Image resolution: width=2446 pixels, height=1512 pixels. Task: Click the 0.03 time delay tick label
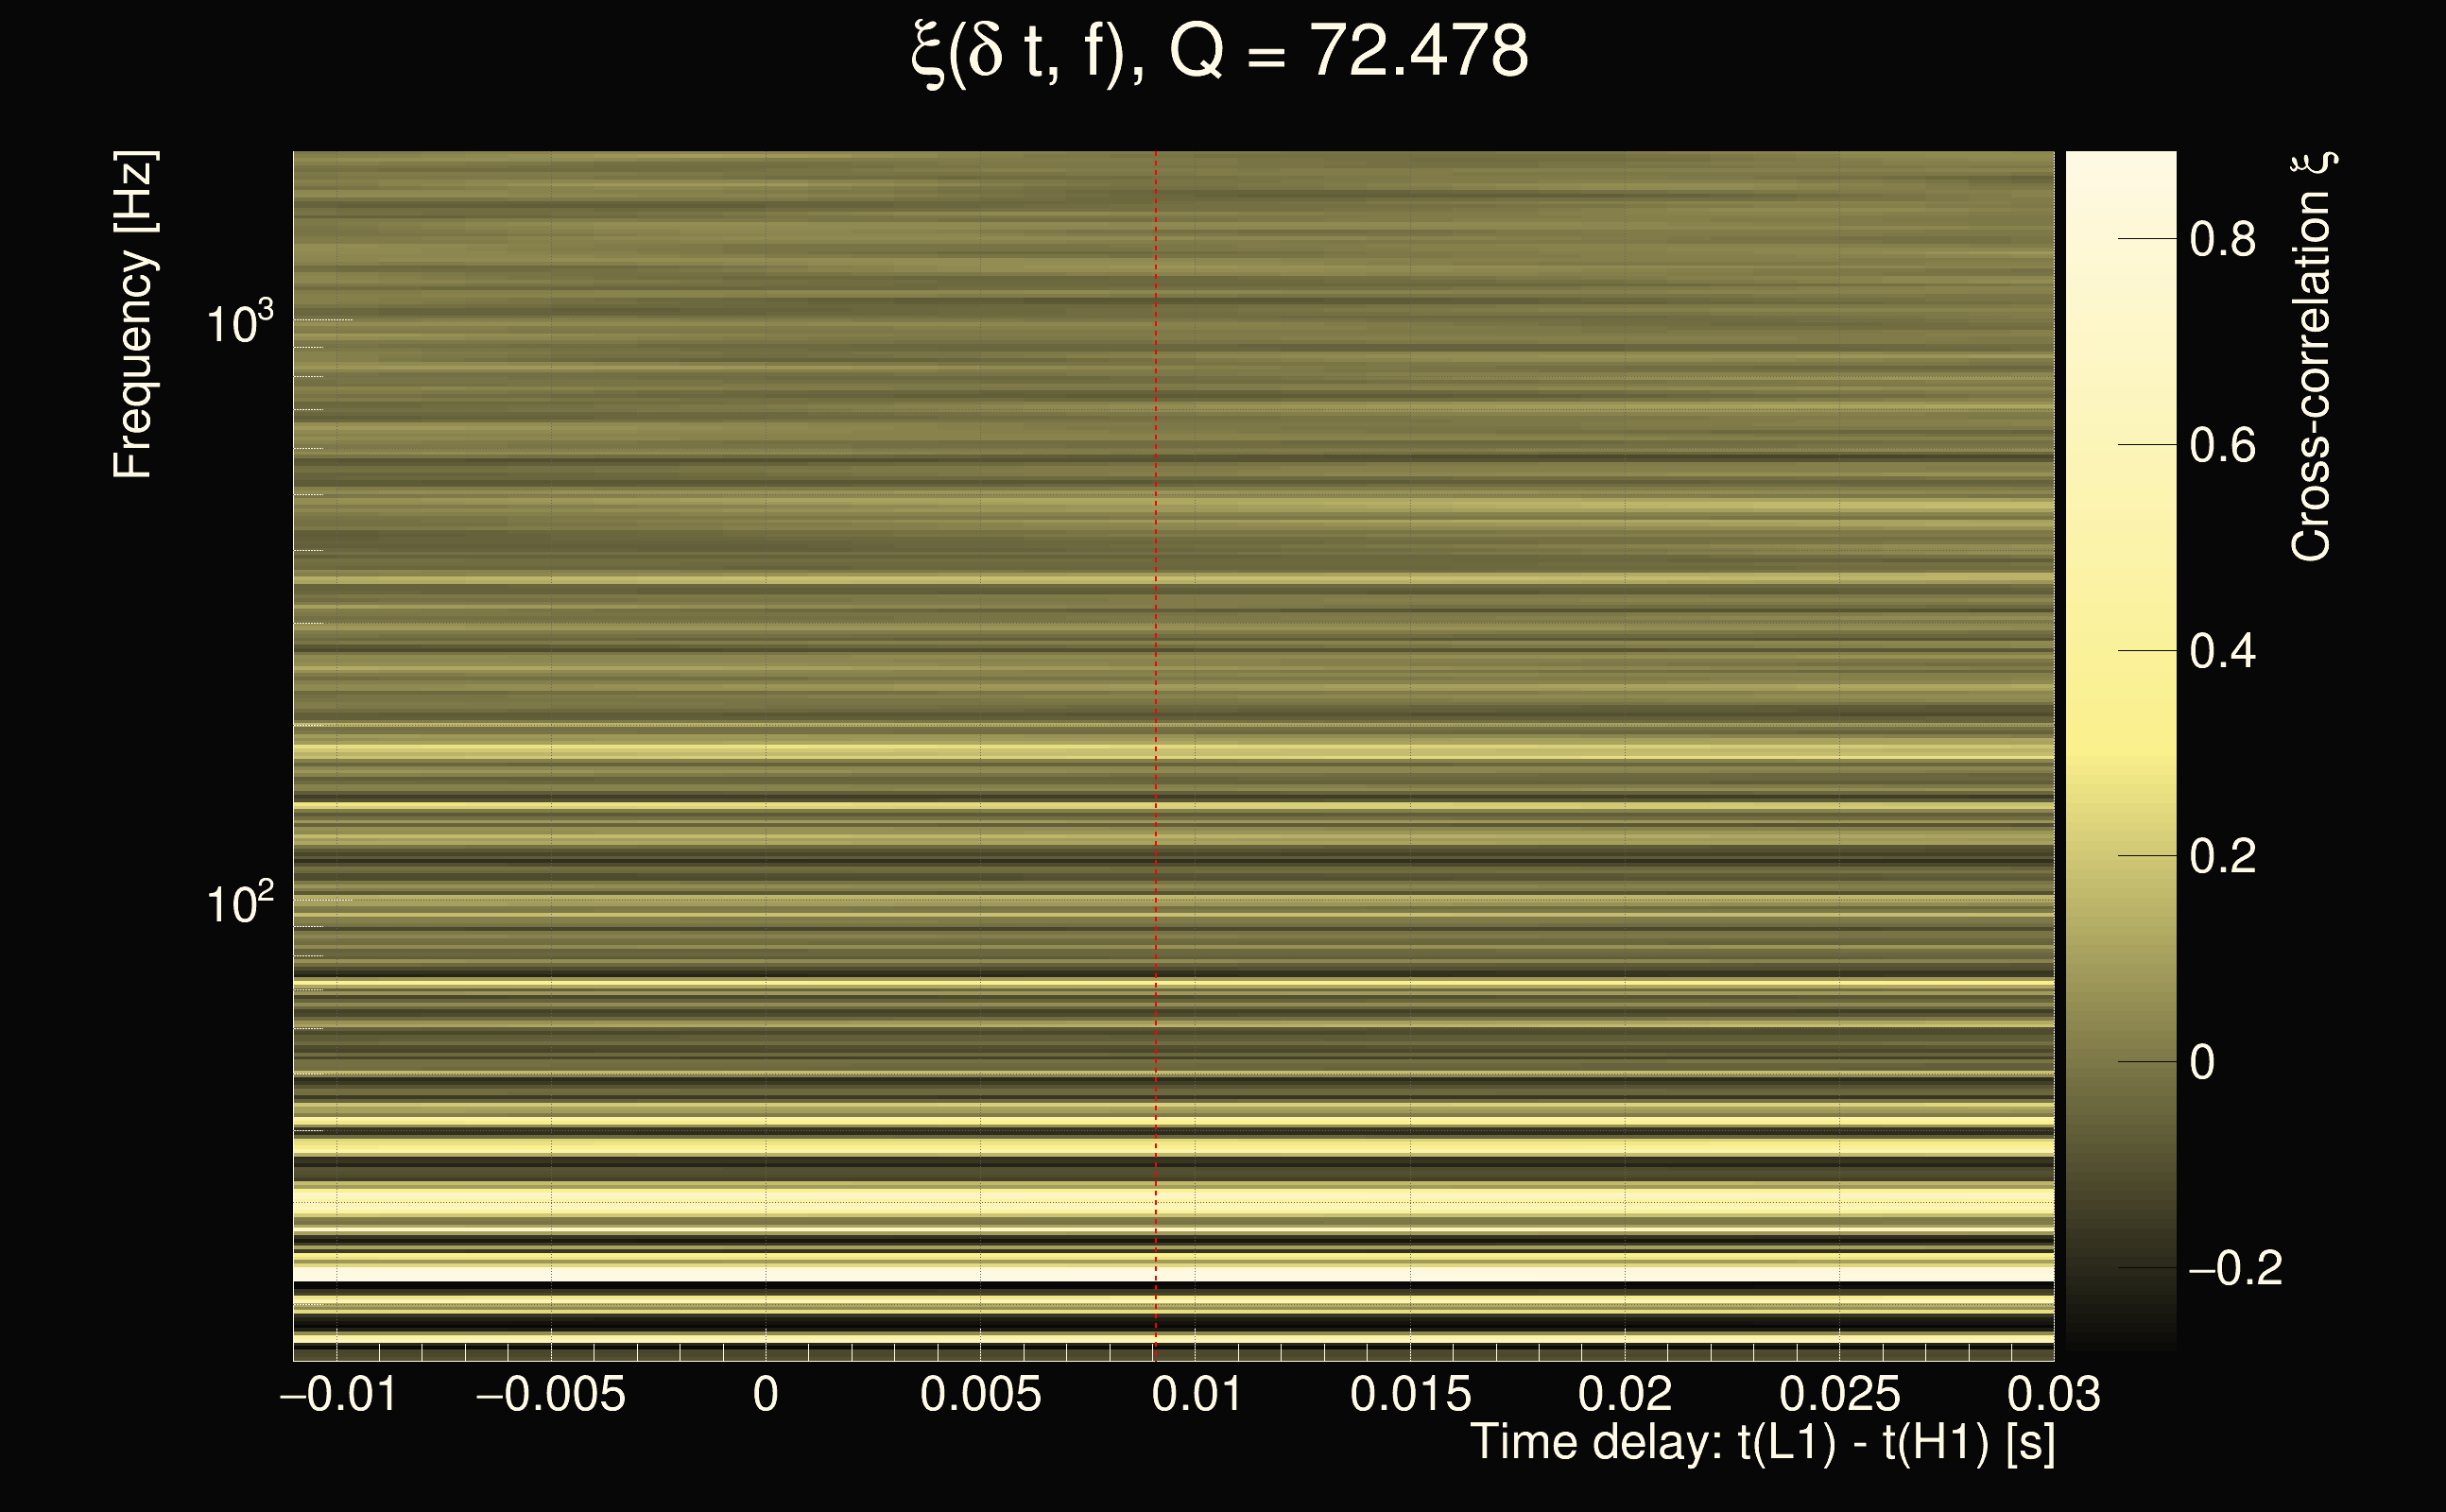(2054, 1394)
